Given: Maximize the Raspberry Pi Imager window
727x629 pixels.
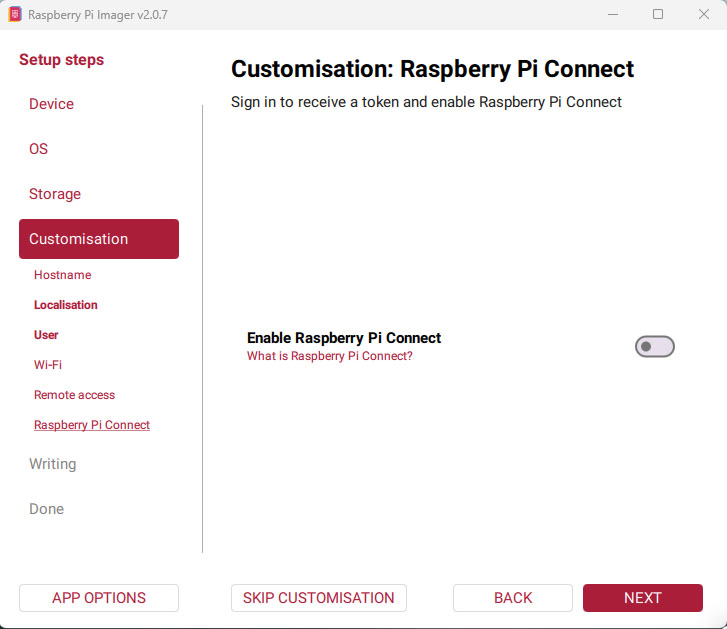Looking at the screenshot, I should (658, 14).
